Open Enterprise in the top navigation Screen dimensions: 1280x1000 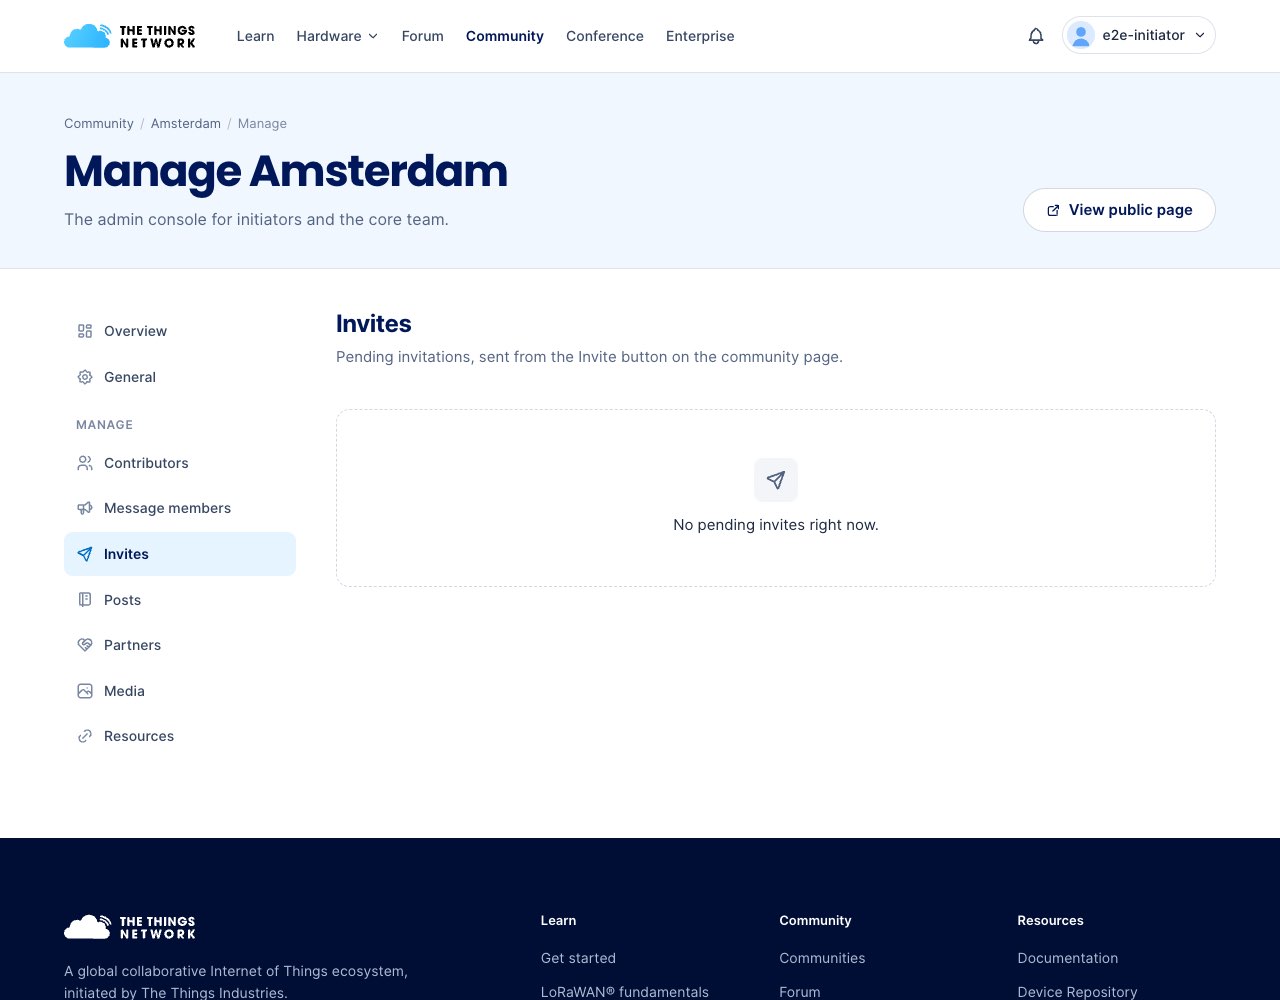(x=700, y=36)
